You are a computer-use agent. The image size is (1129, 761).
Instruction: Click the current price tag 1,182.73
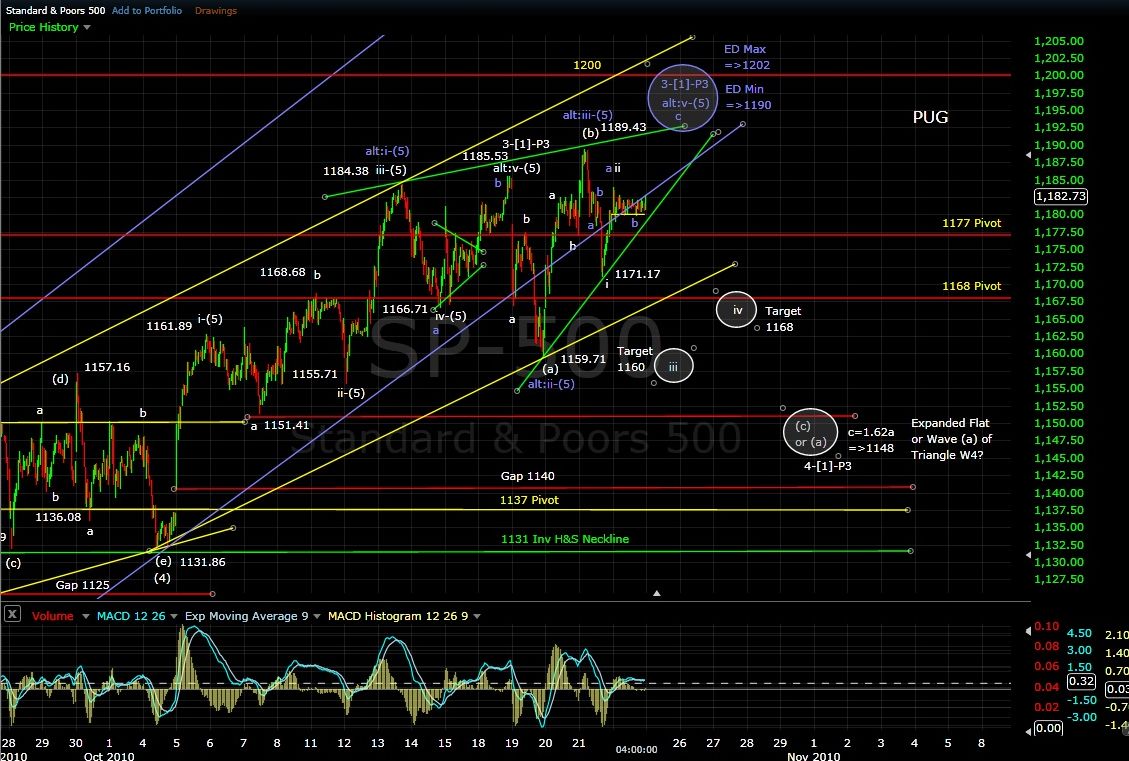point(1061,197)
